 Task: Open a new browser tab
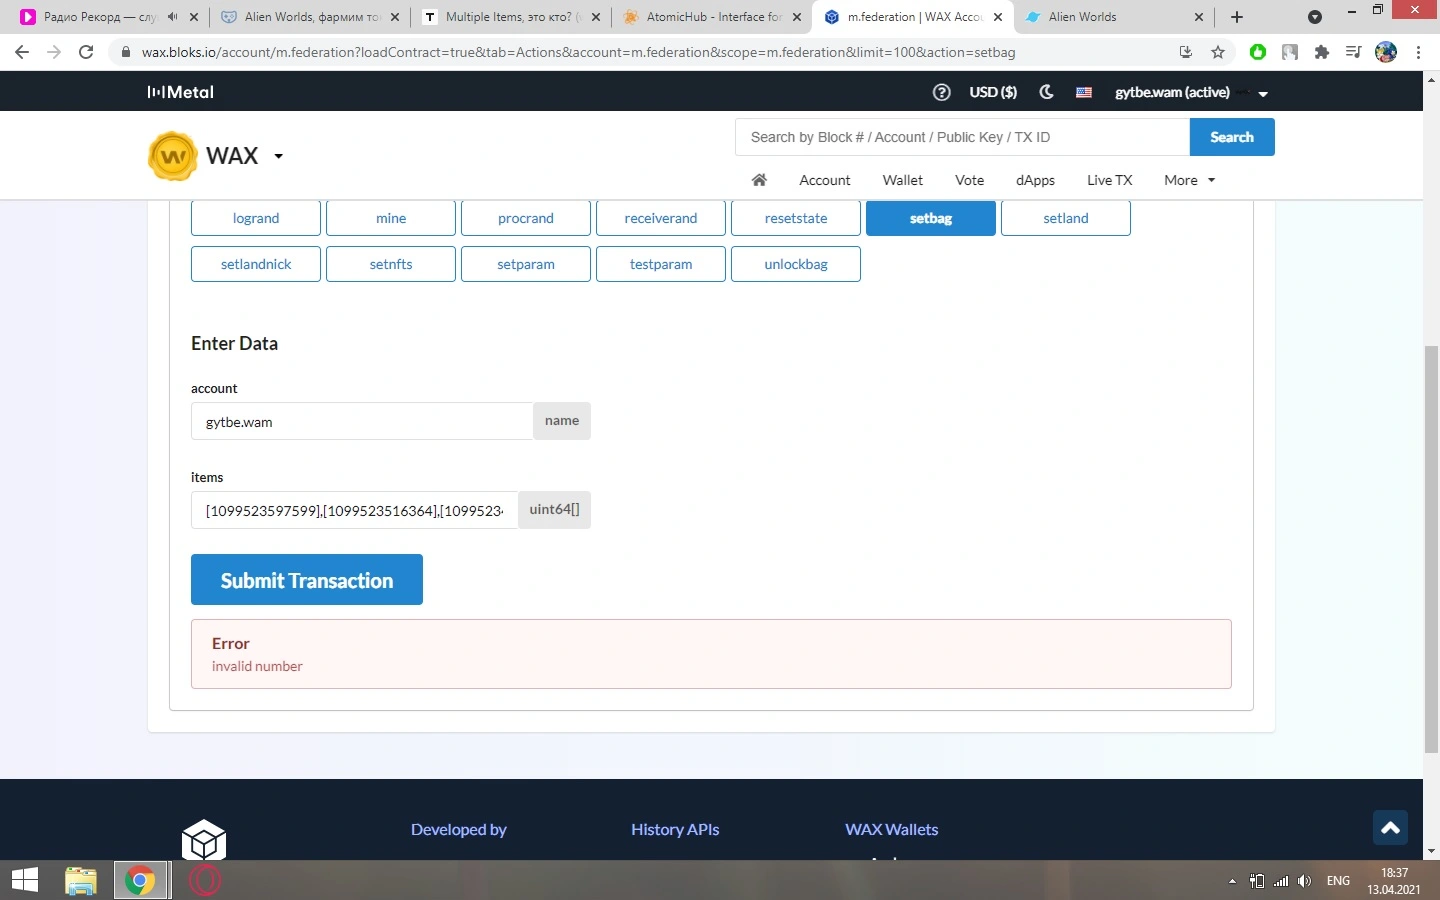pyautogui.click(x=1237, y=17)
